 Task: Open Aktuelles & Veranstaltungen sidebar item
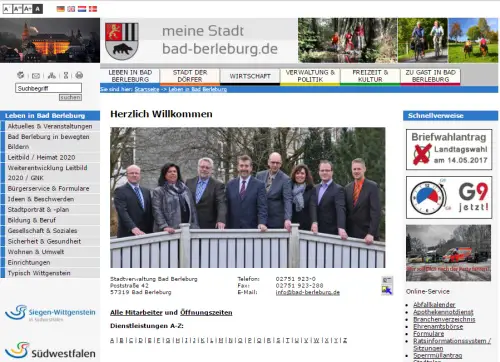pos(50,126)
